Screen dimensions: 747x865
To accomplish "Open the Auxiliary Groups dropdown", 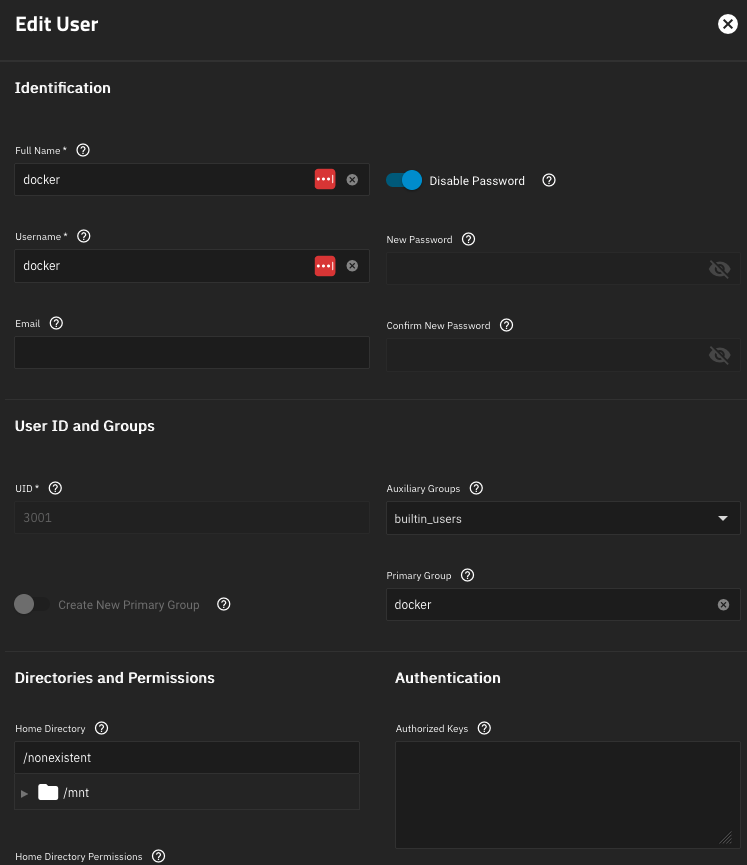I will coord(722,519).
